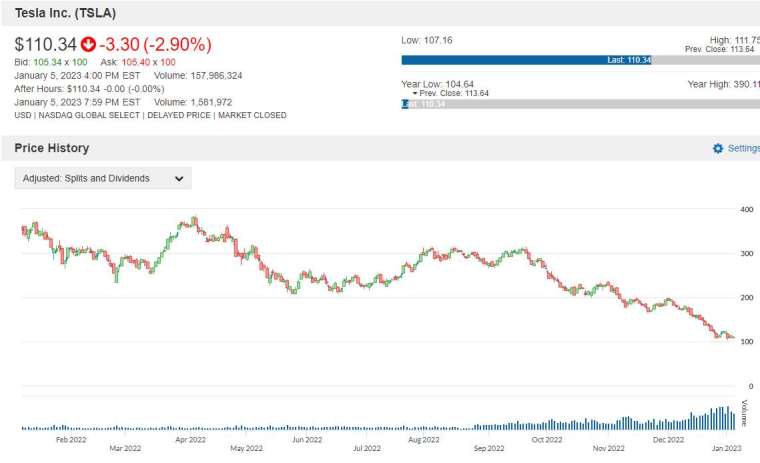Image resolution: width=760 pixels, height=463 pixels.
Task: Click the tallest volume bars near Jan 2023
Action: coord(723,418)
